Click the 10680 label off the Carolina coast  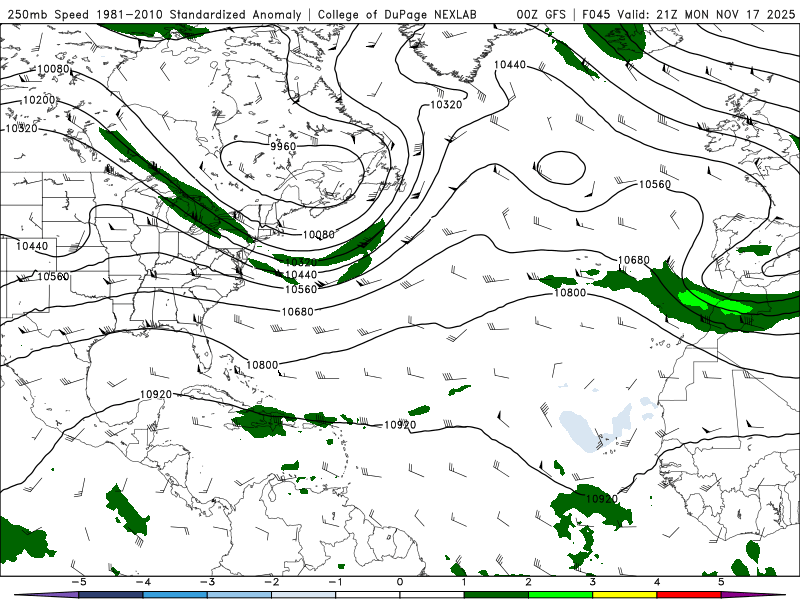pyautogui.click(x=297, y=311)
